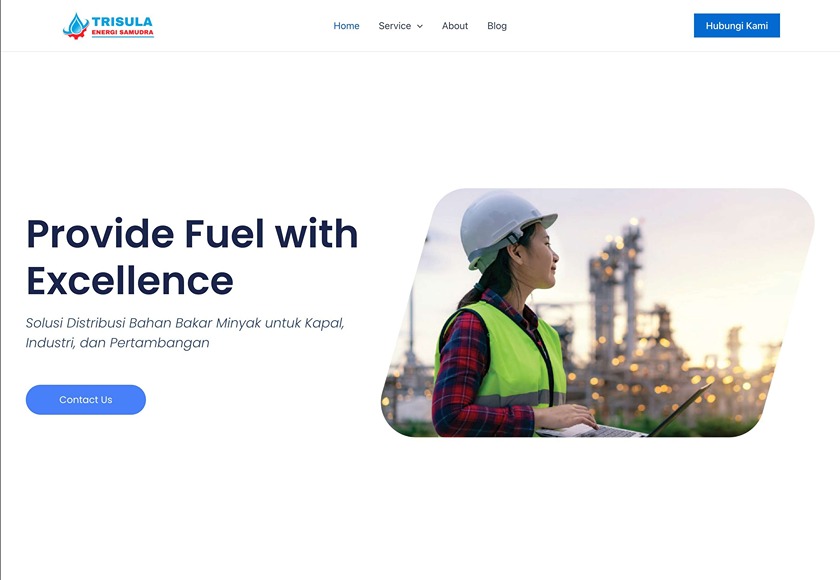This screenshot has width=840, height=580.
Task: Click the Trisula water drop logo icon
Action: 76,26
